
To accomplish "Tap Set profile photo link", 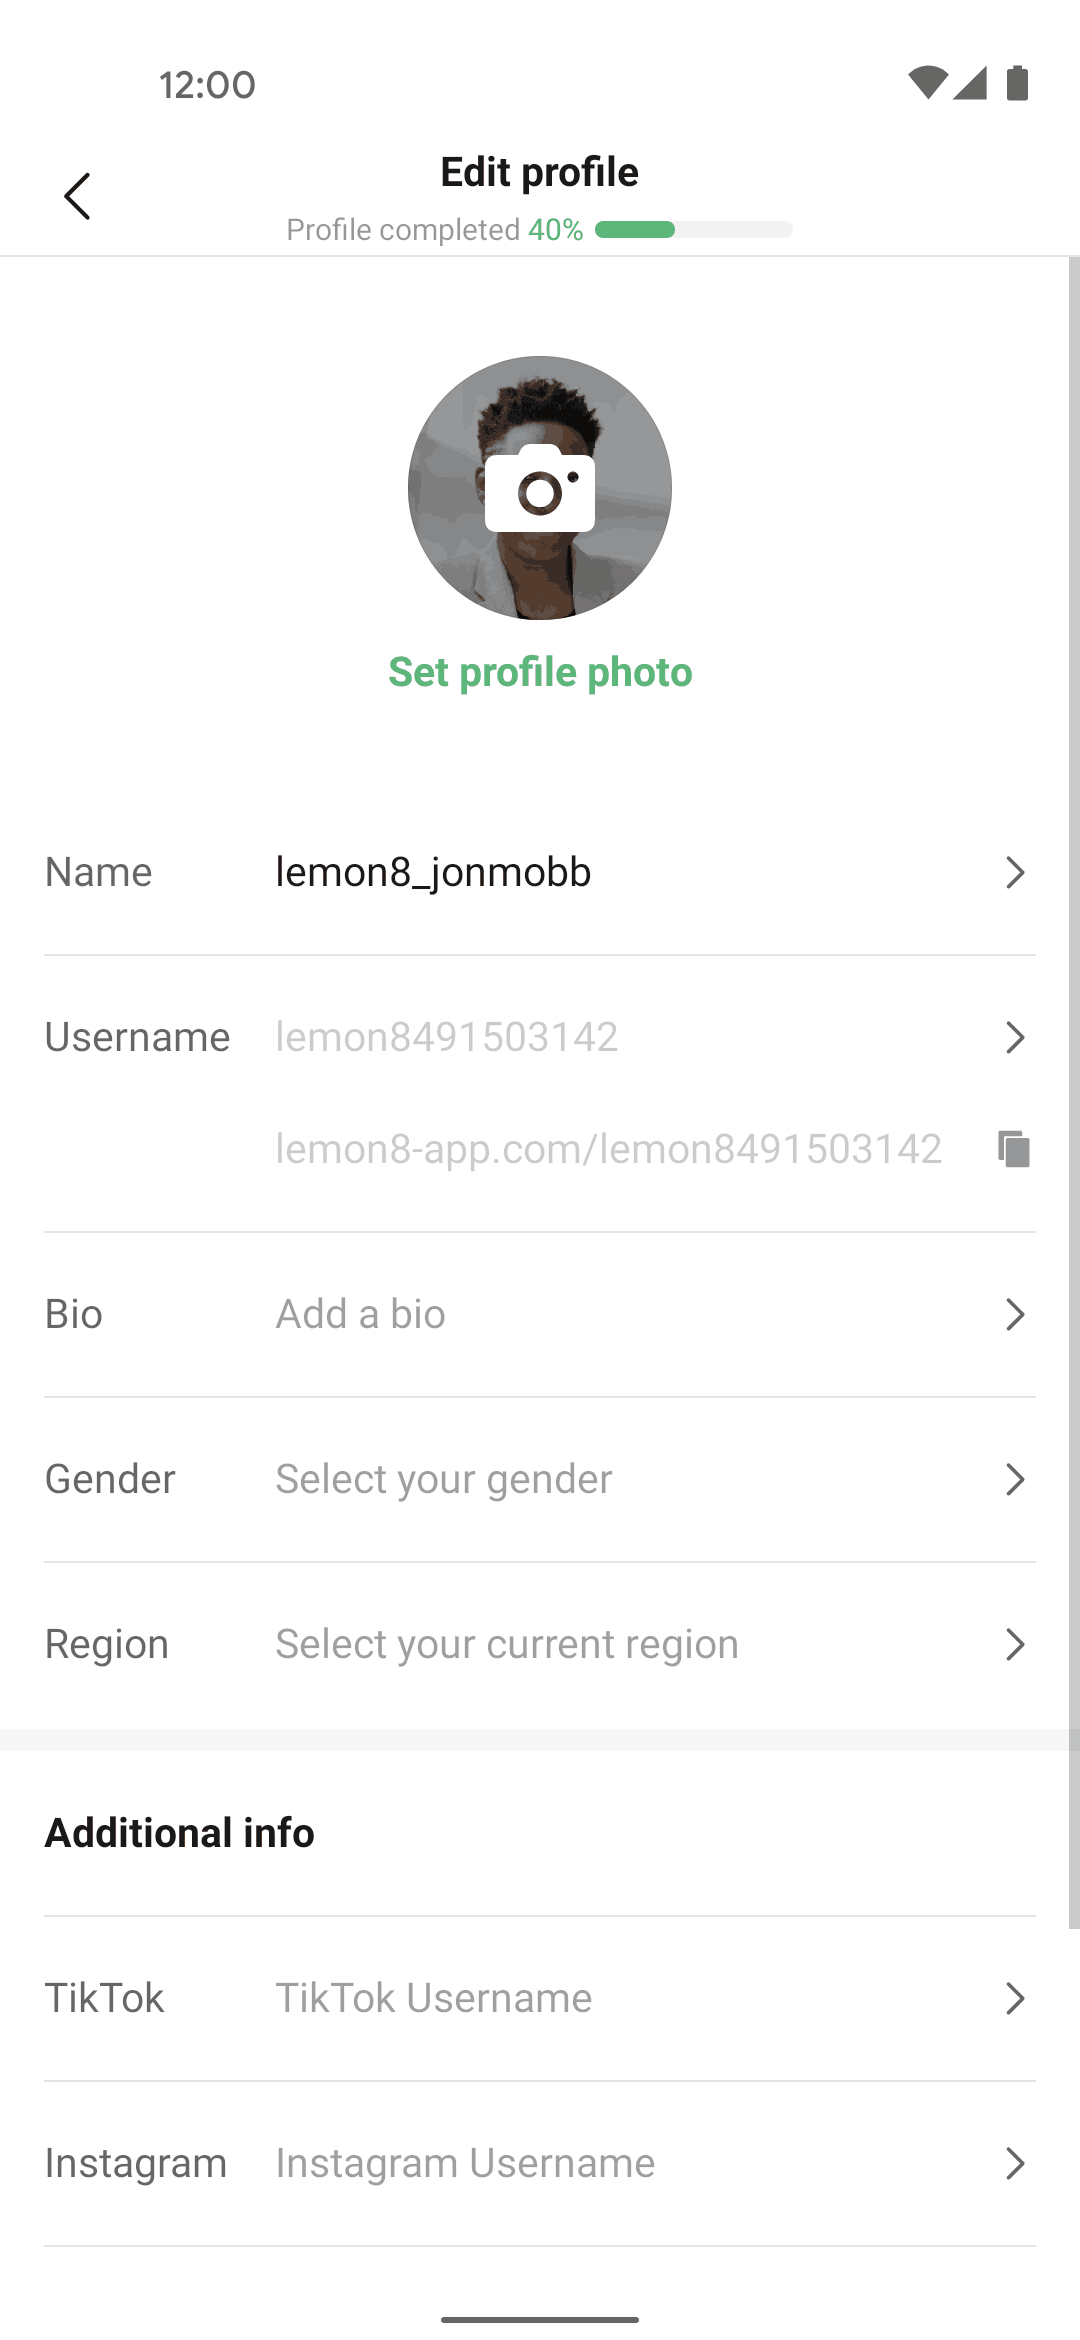I will click(x=540, y=672).
